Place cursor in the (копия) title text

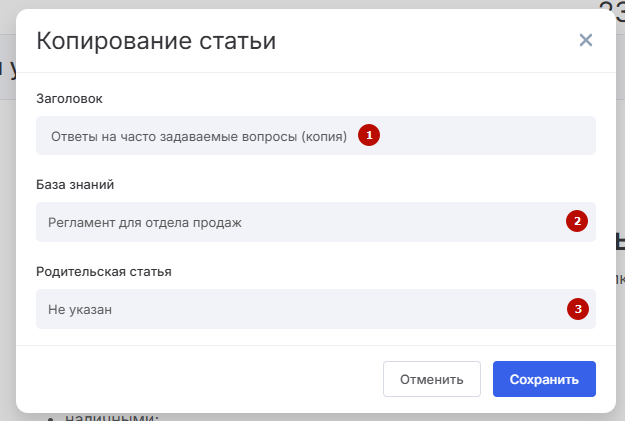click(323, 136)
